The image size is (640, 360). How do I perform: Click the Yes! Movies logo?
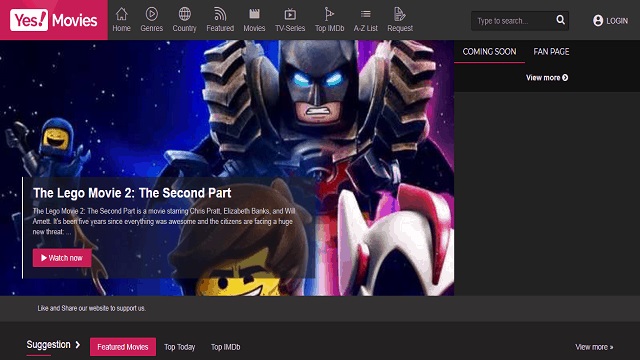(x=54, y=20)
